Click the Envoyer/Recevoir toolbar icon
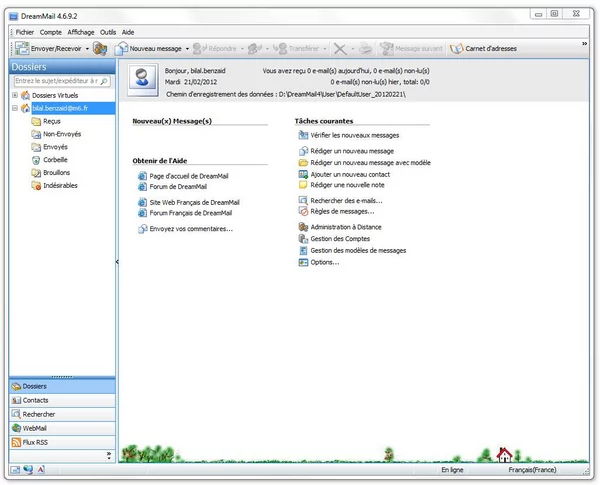 [22, 49]
